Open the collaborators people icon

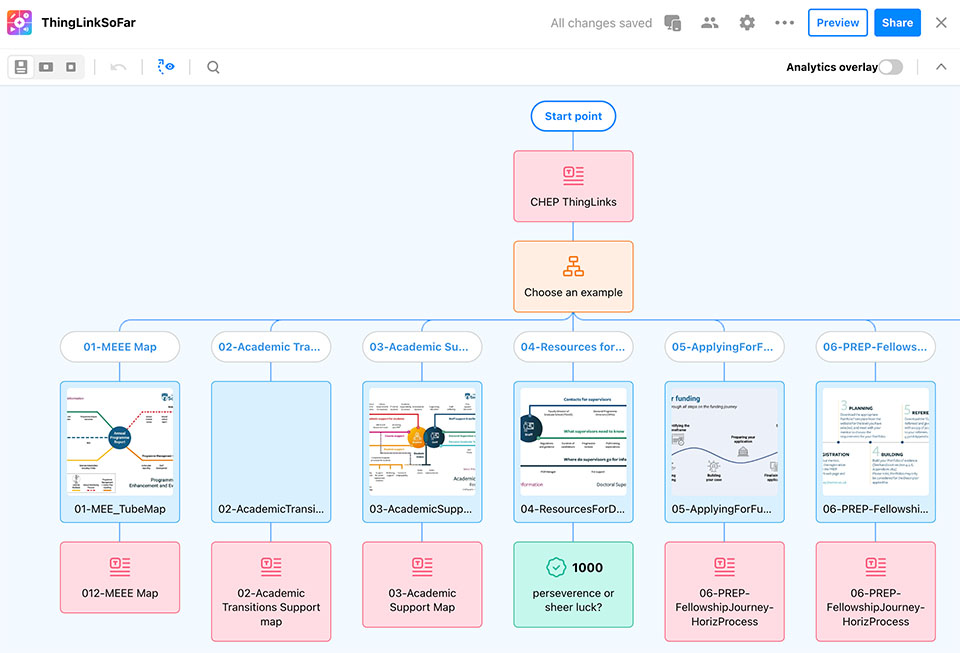(x=710, y=23)
